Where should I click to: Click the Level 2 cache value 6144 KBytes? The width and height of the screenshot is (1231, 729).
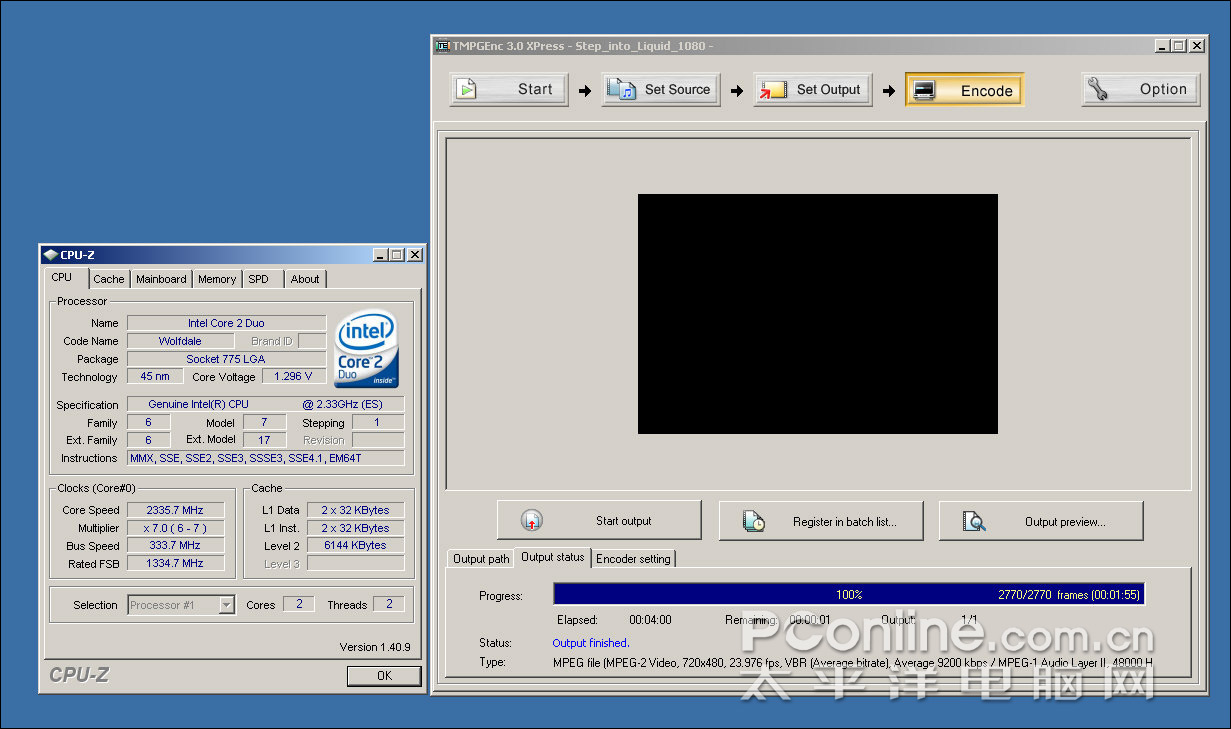pyautogui.click(x=356, y=546)
